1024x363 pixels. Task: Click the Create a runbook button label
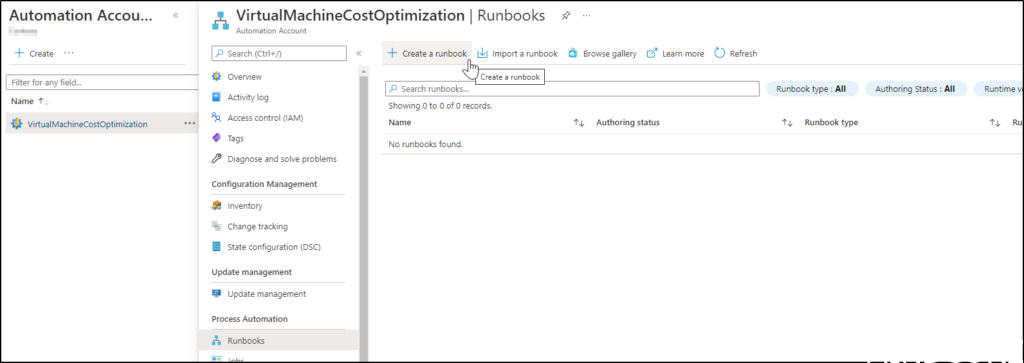coord(434,54)
